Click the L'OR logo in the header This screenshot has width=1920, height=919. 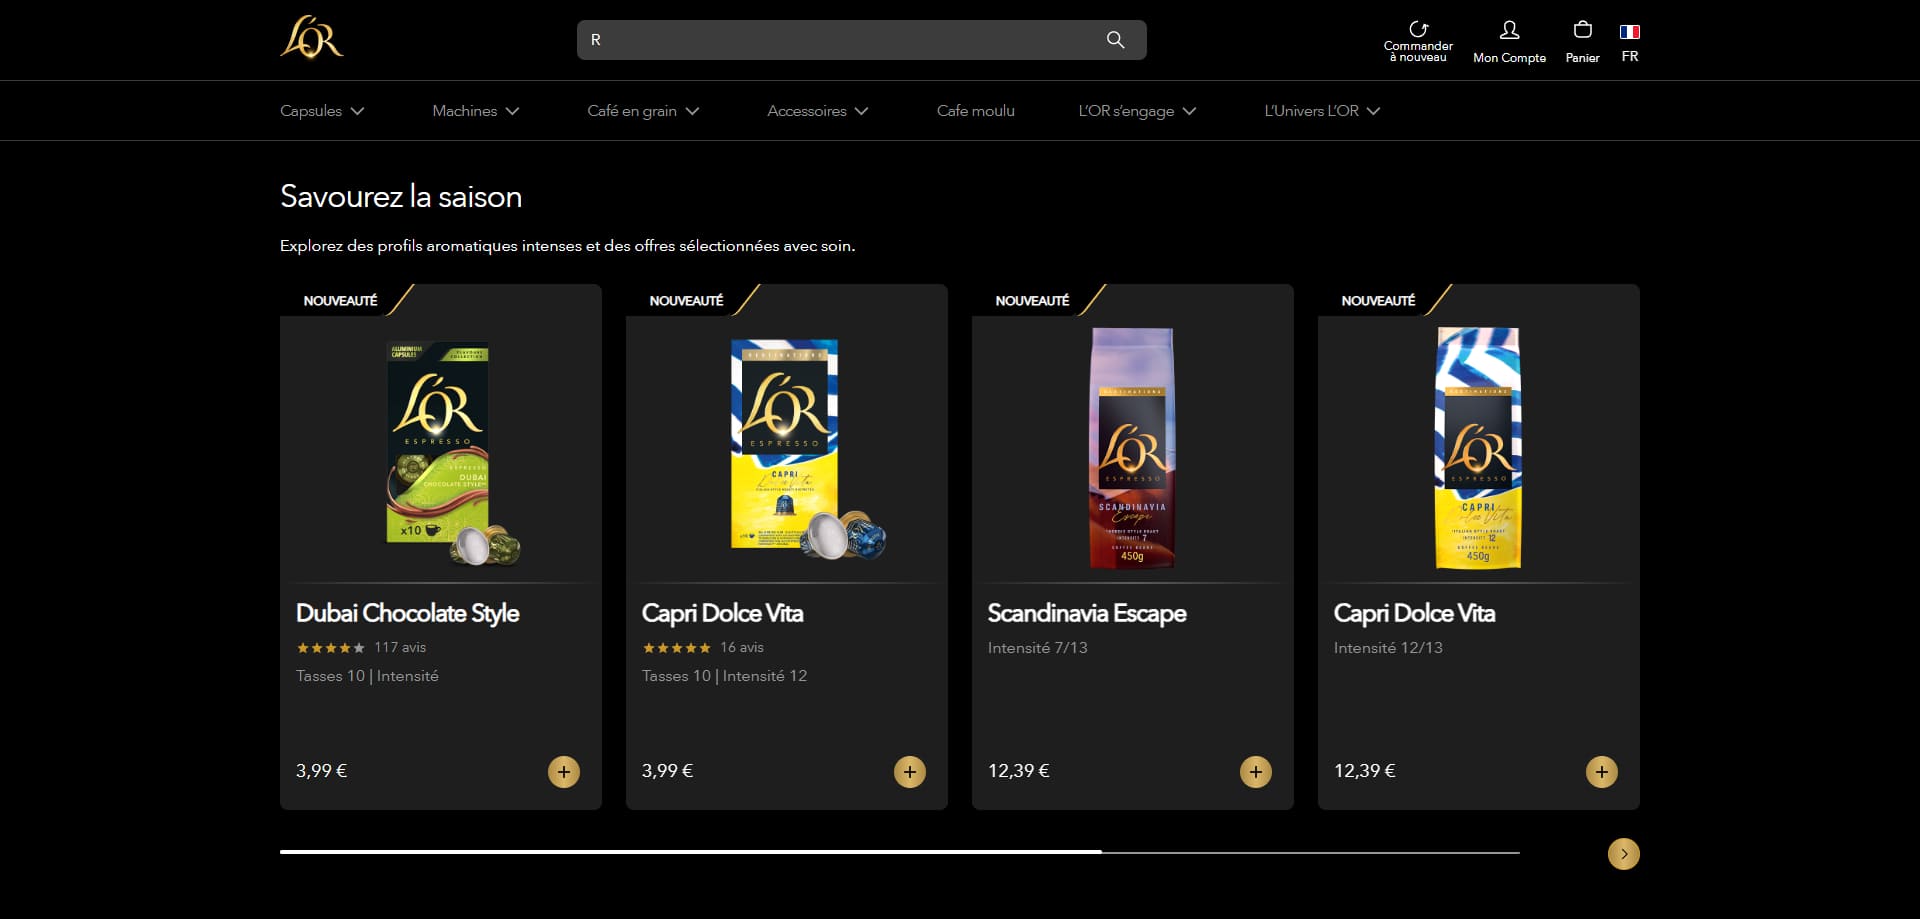click(x=312, y=38)
